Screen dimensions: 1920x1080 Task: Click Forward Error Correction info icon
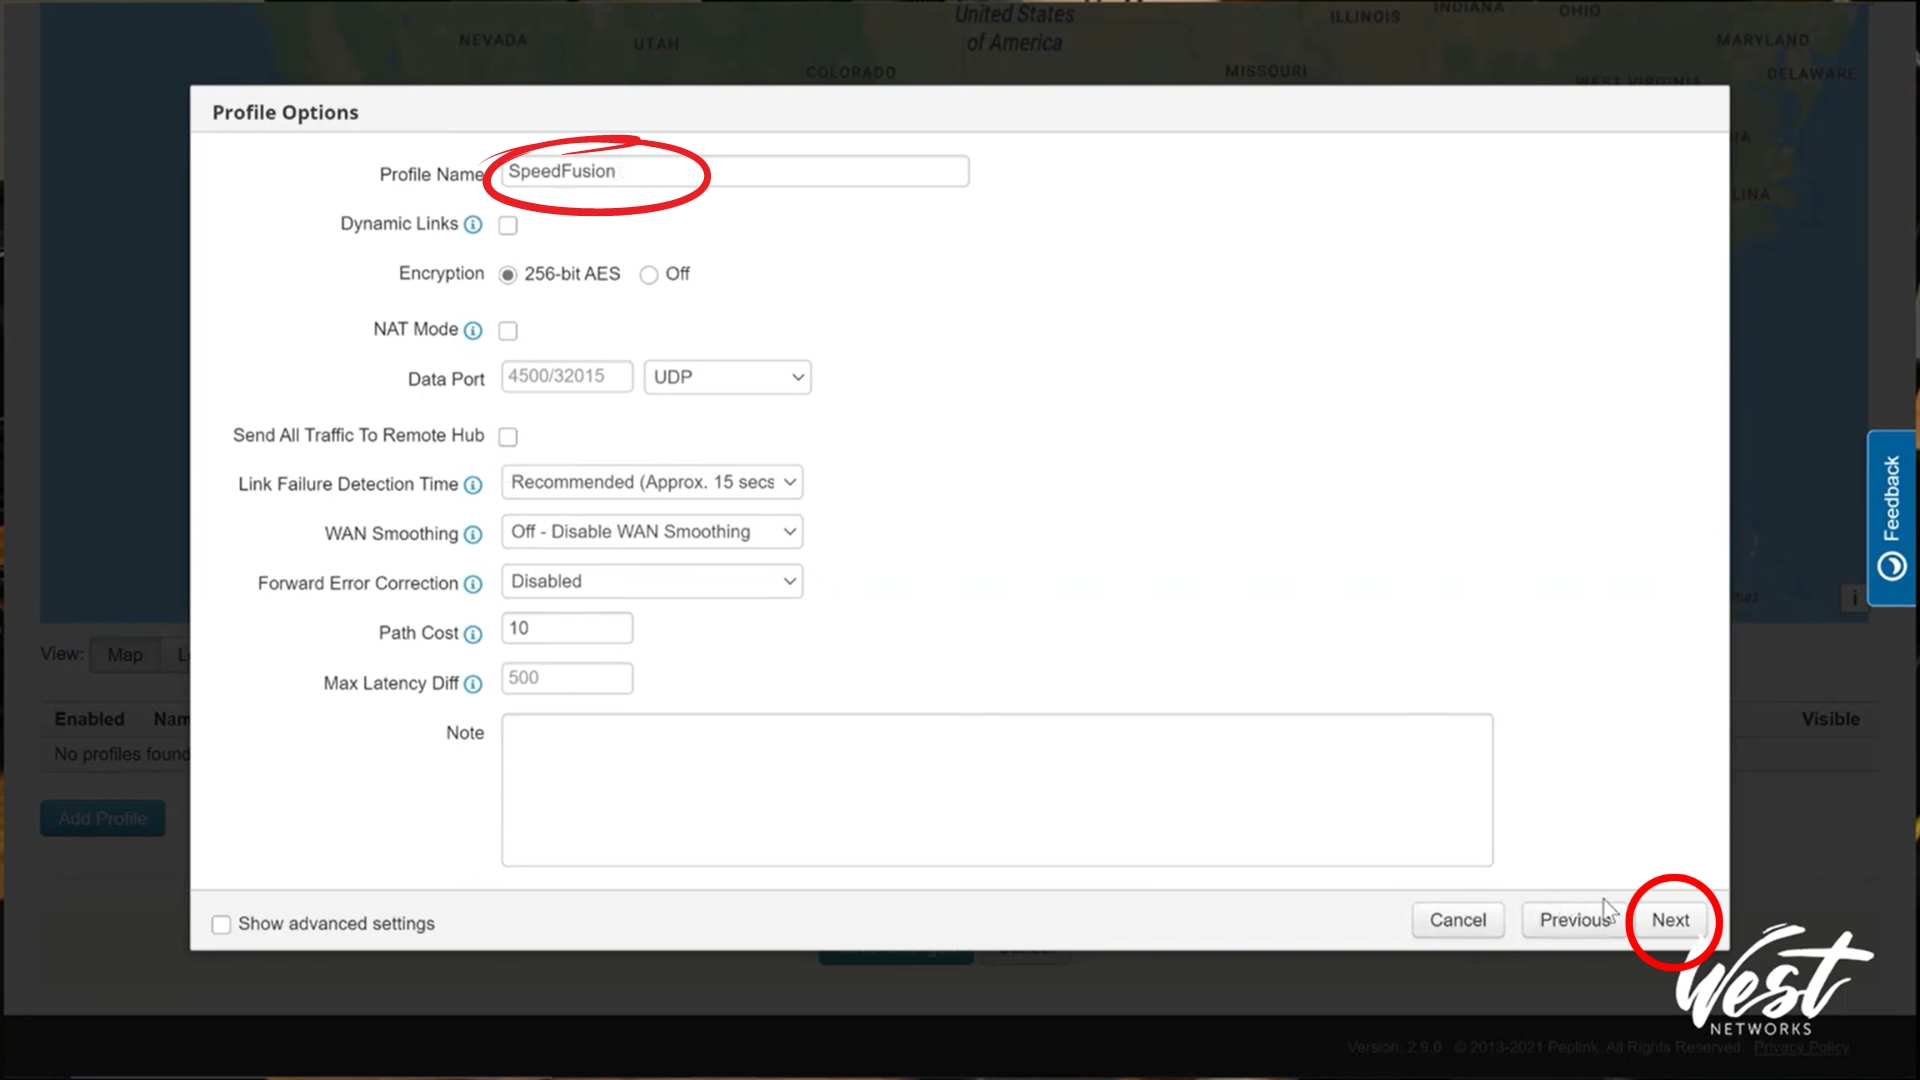pos(473,584)
